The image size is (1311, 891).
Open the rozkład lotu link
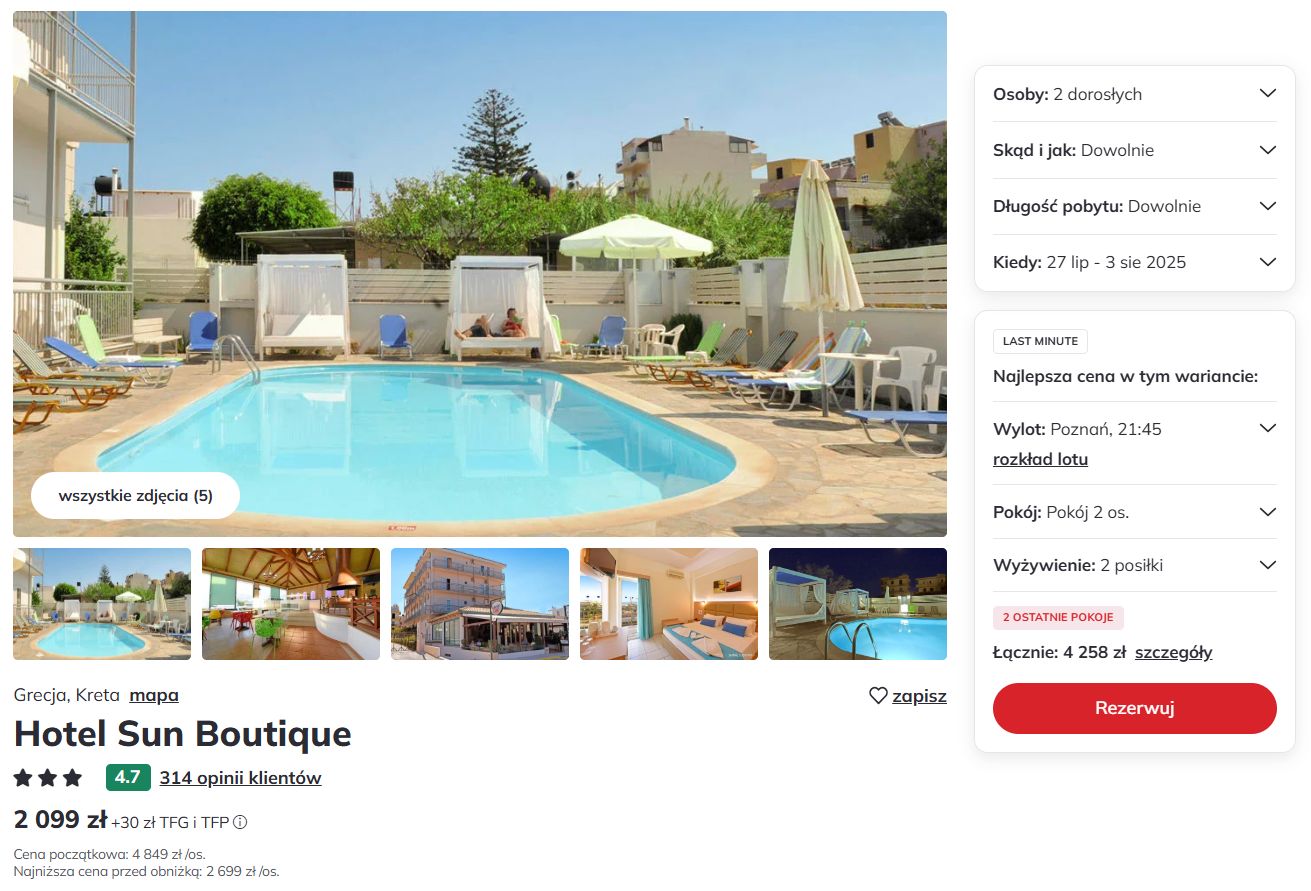point(1040,460)
